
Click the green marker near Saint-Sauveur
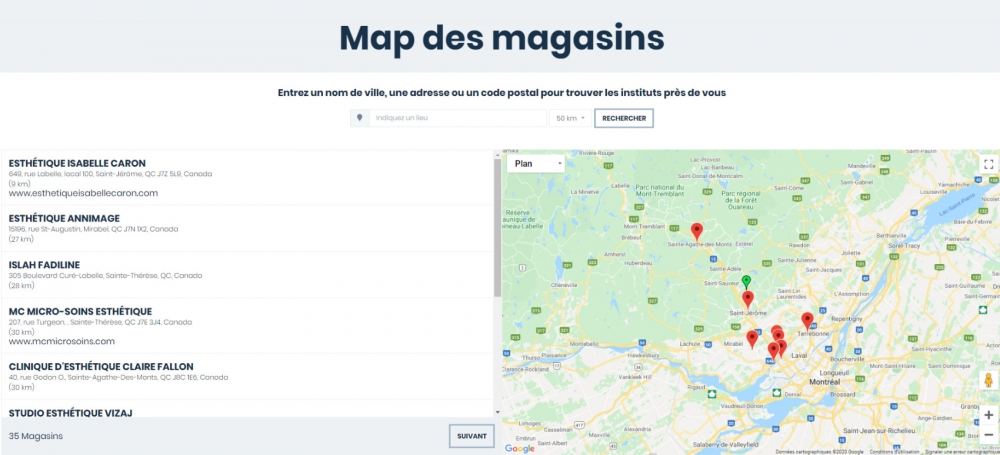tap(746, 281)
